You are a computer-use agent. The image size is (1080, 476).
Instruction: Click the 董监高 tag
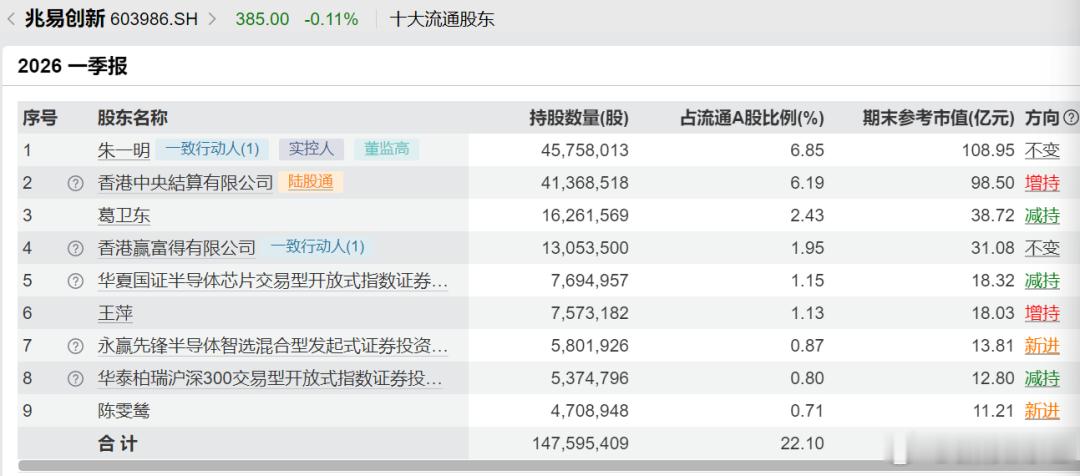tap(386, 149)
